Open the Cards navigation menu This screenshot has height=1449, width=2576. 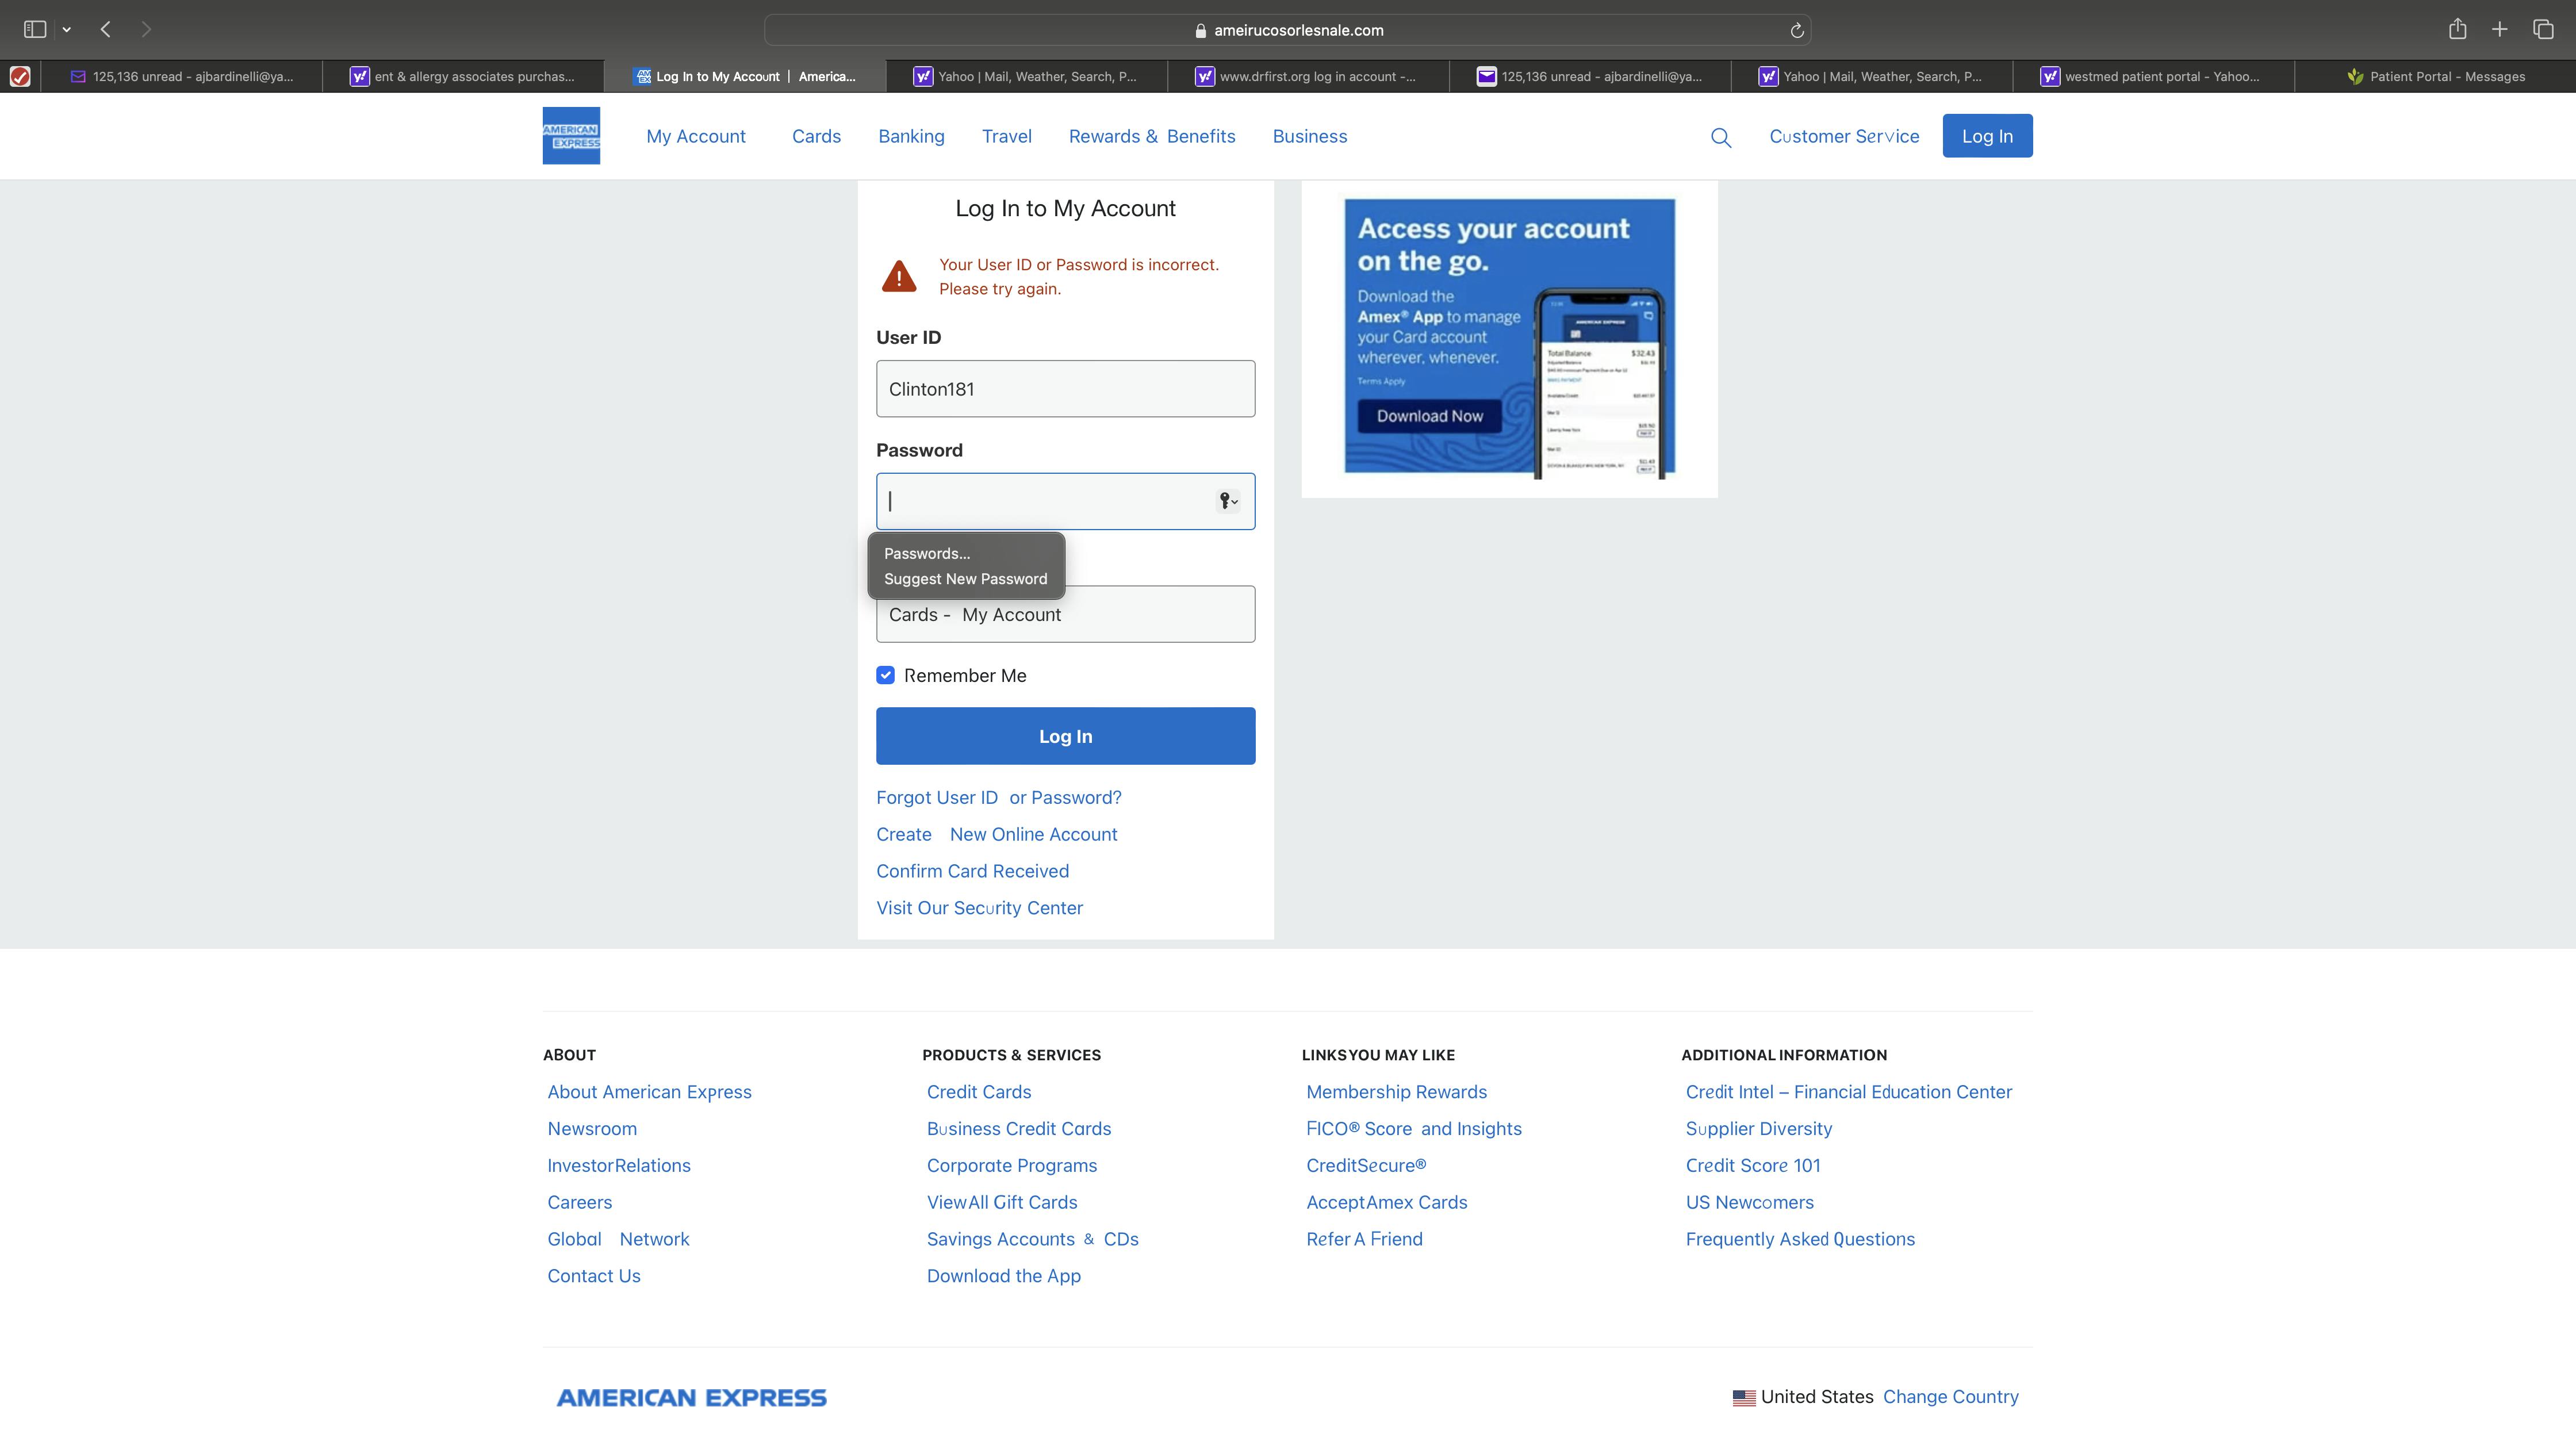click(x=816, y=136)
